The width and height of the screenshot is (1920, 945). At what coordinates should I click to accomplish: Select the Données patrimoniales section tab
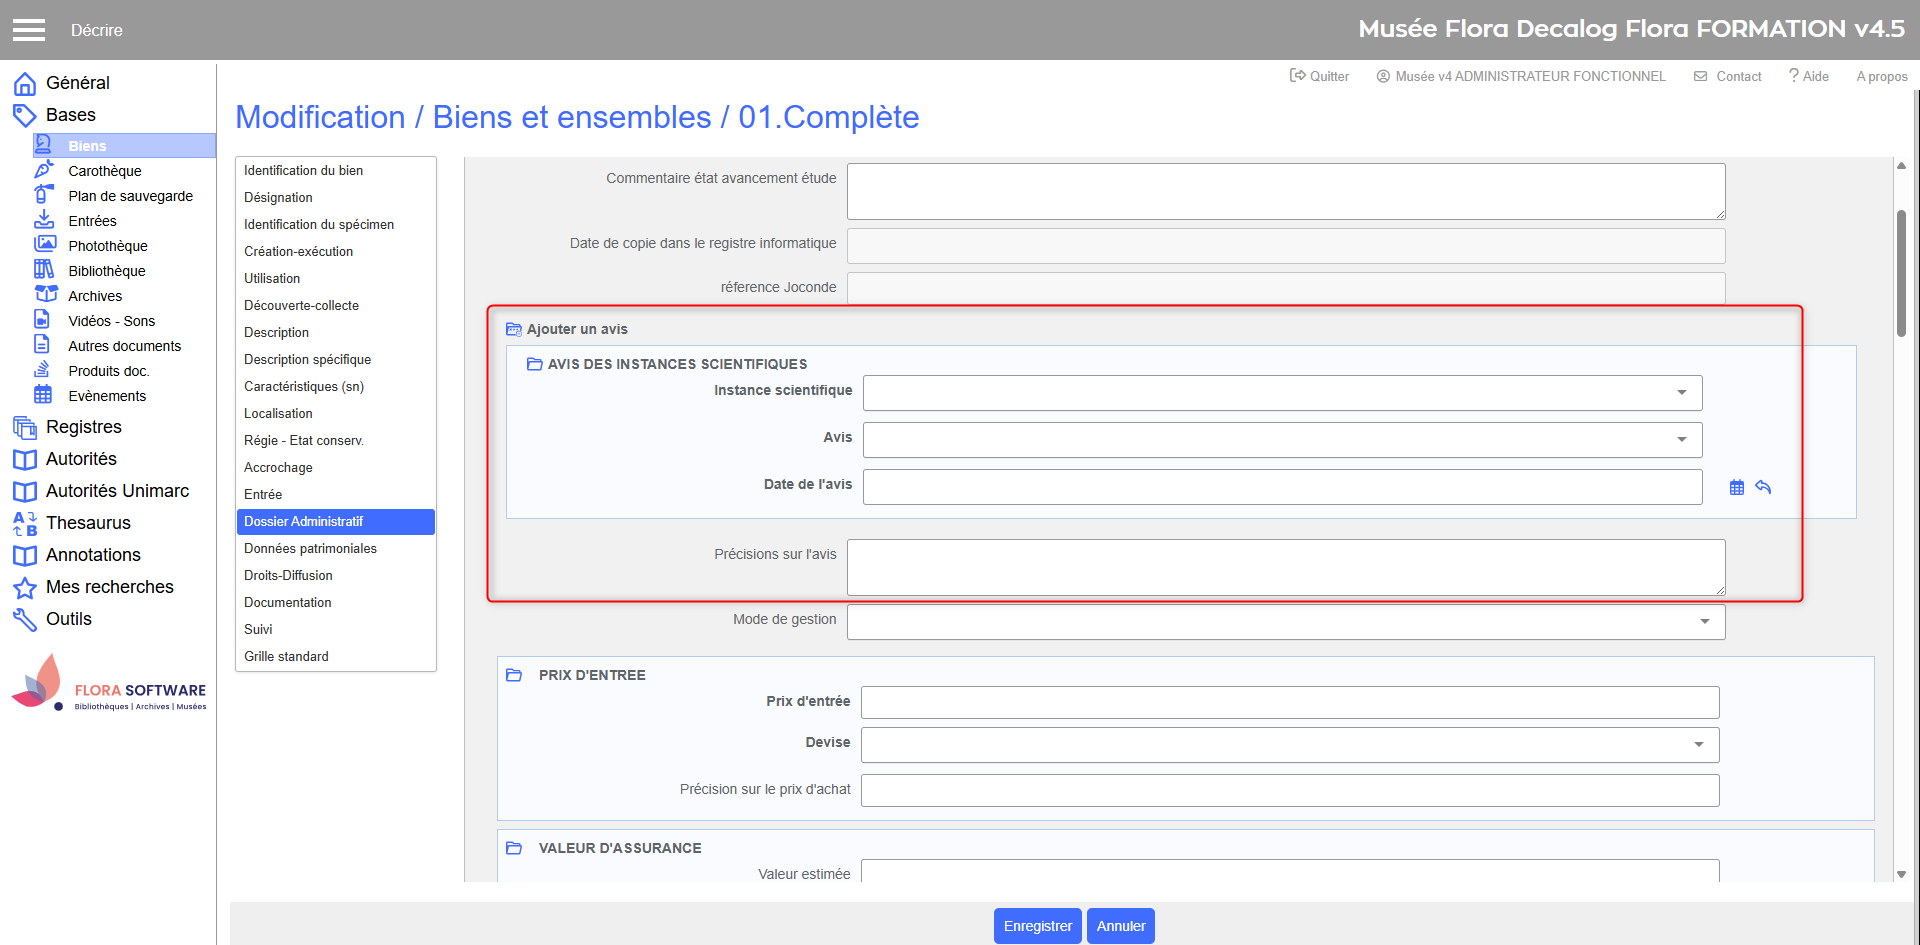(x=310, y=548)
